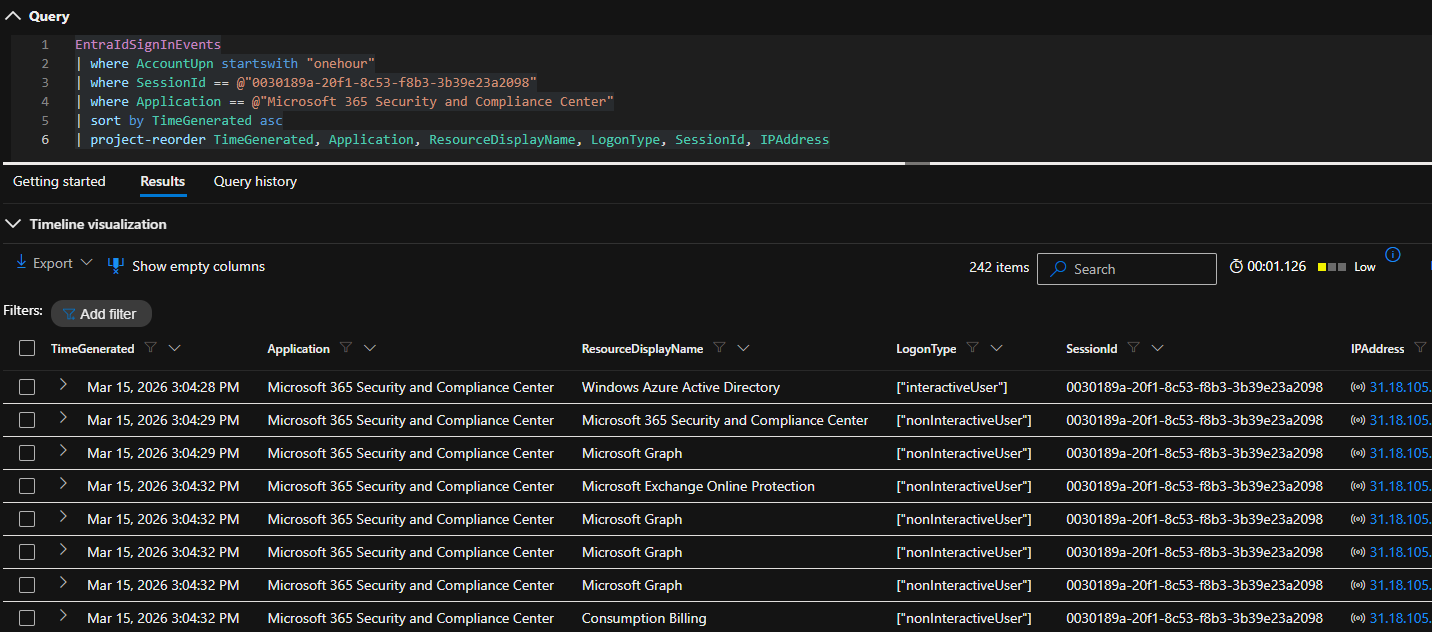
Task: Check the checkbox on the first result row
Action: (x=27, y=387)
